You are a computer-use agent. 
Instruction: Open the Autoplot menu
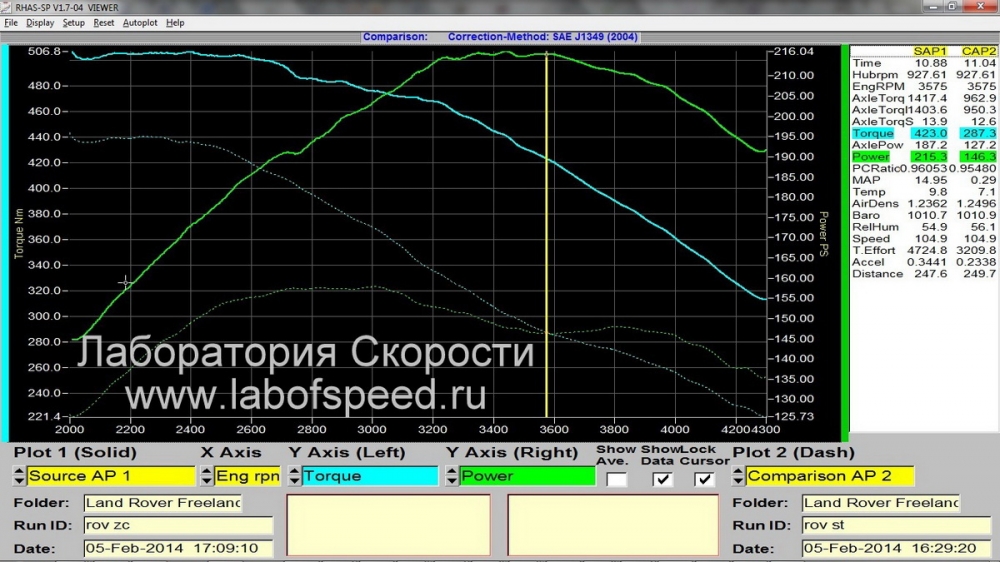point(140,22)
